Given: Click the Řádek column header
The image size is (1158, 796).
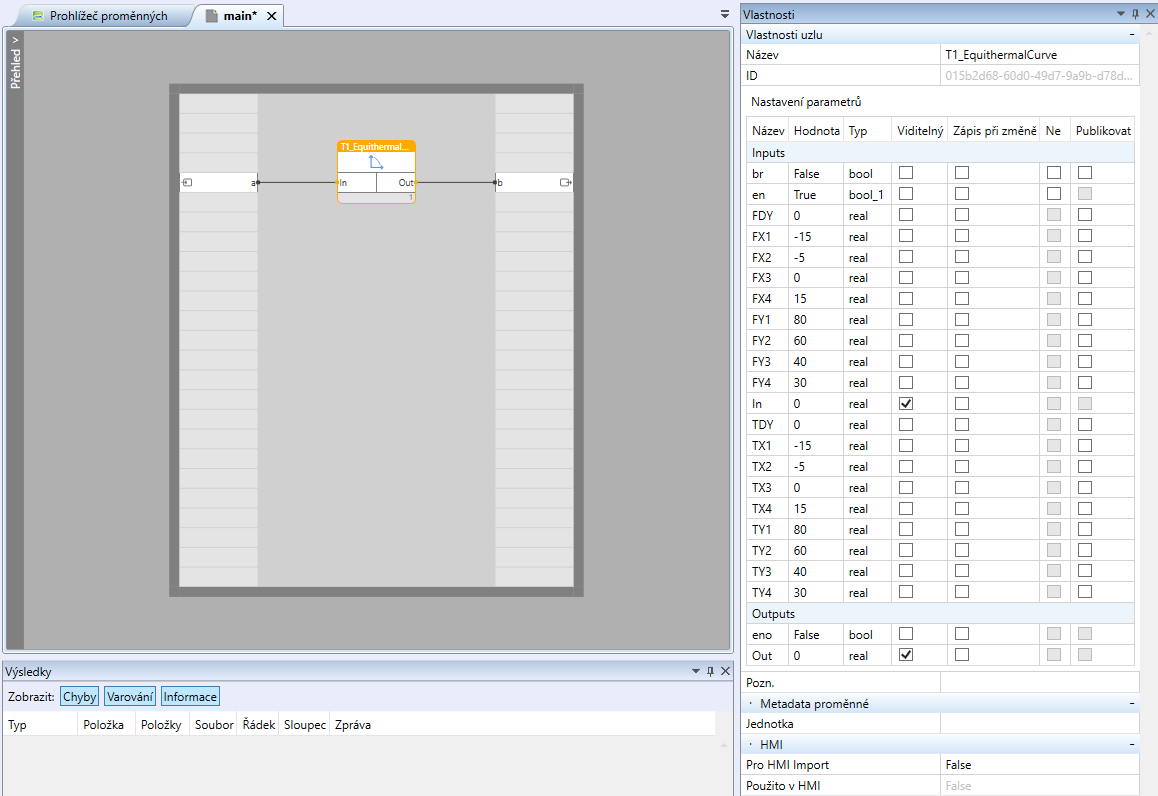Looking at the screenshot, I should click(x=258, y=725).
